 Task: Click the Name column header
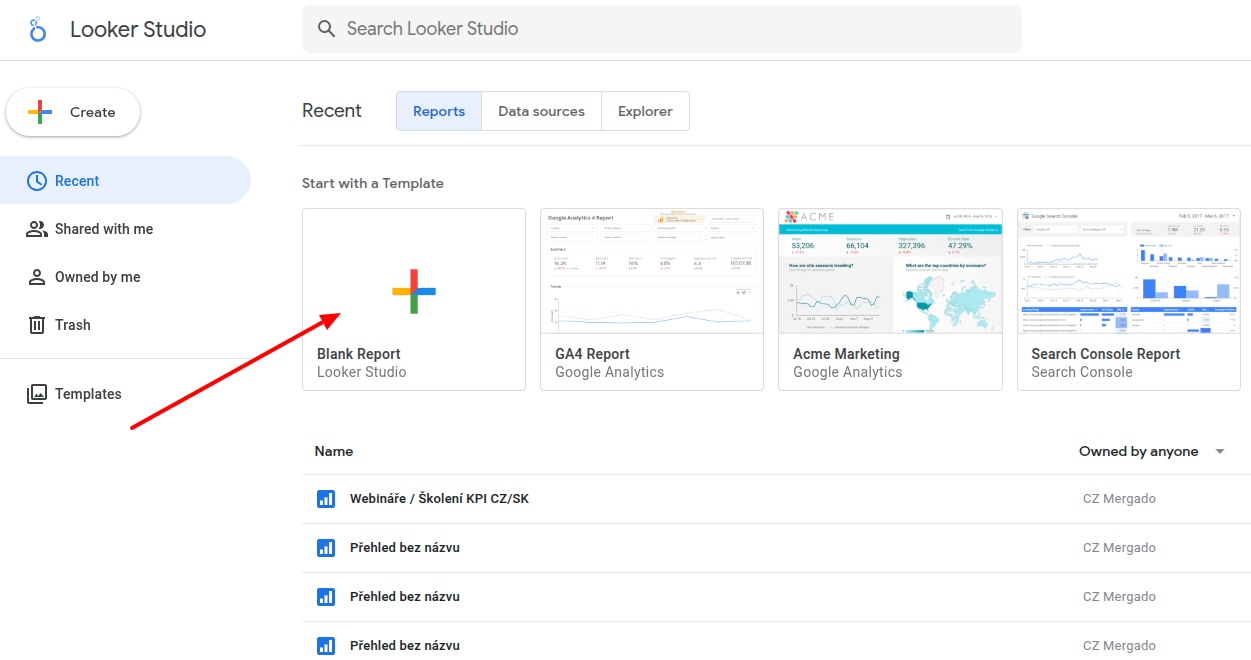(x=334, y=451)
